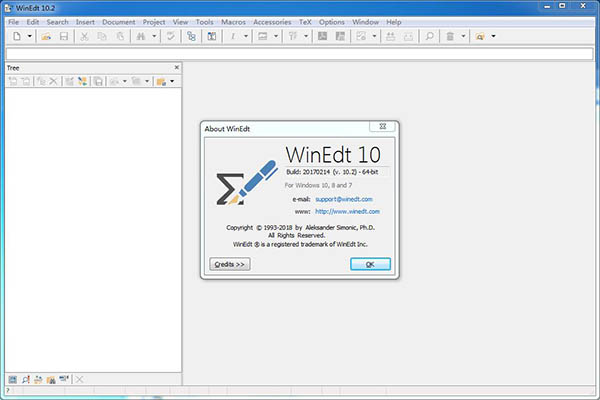This screenshot has height=400, width=600.
Task: Open the TeX menu
Action: tap(305, 22)
